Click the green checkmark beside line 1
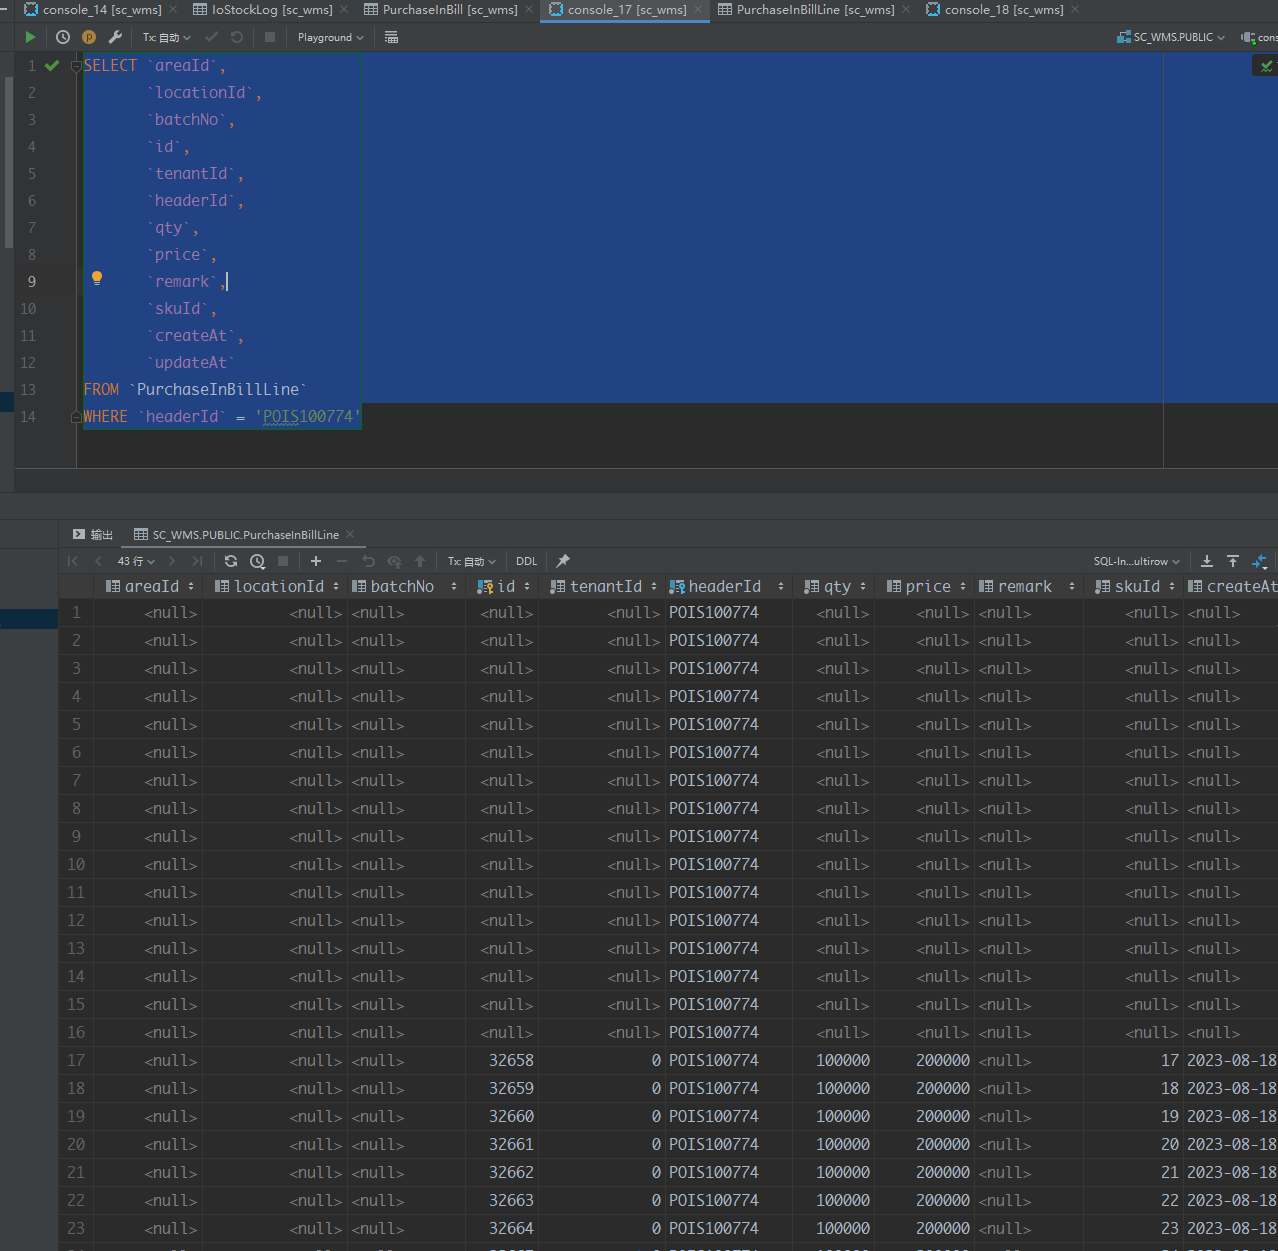This screenshot has height=1251, width=1278. [x=52, y=66]
